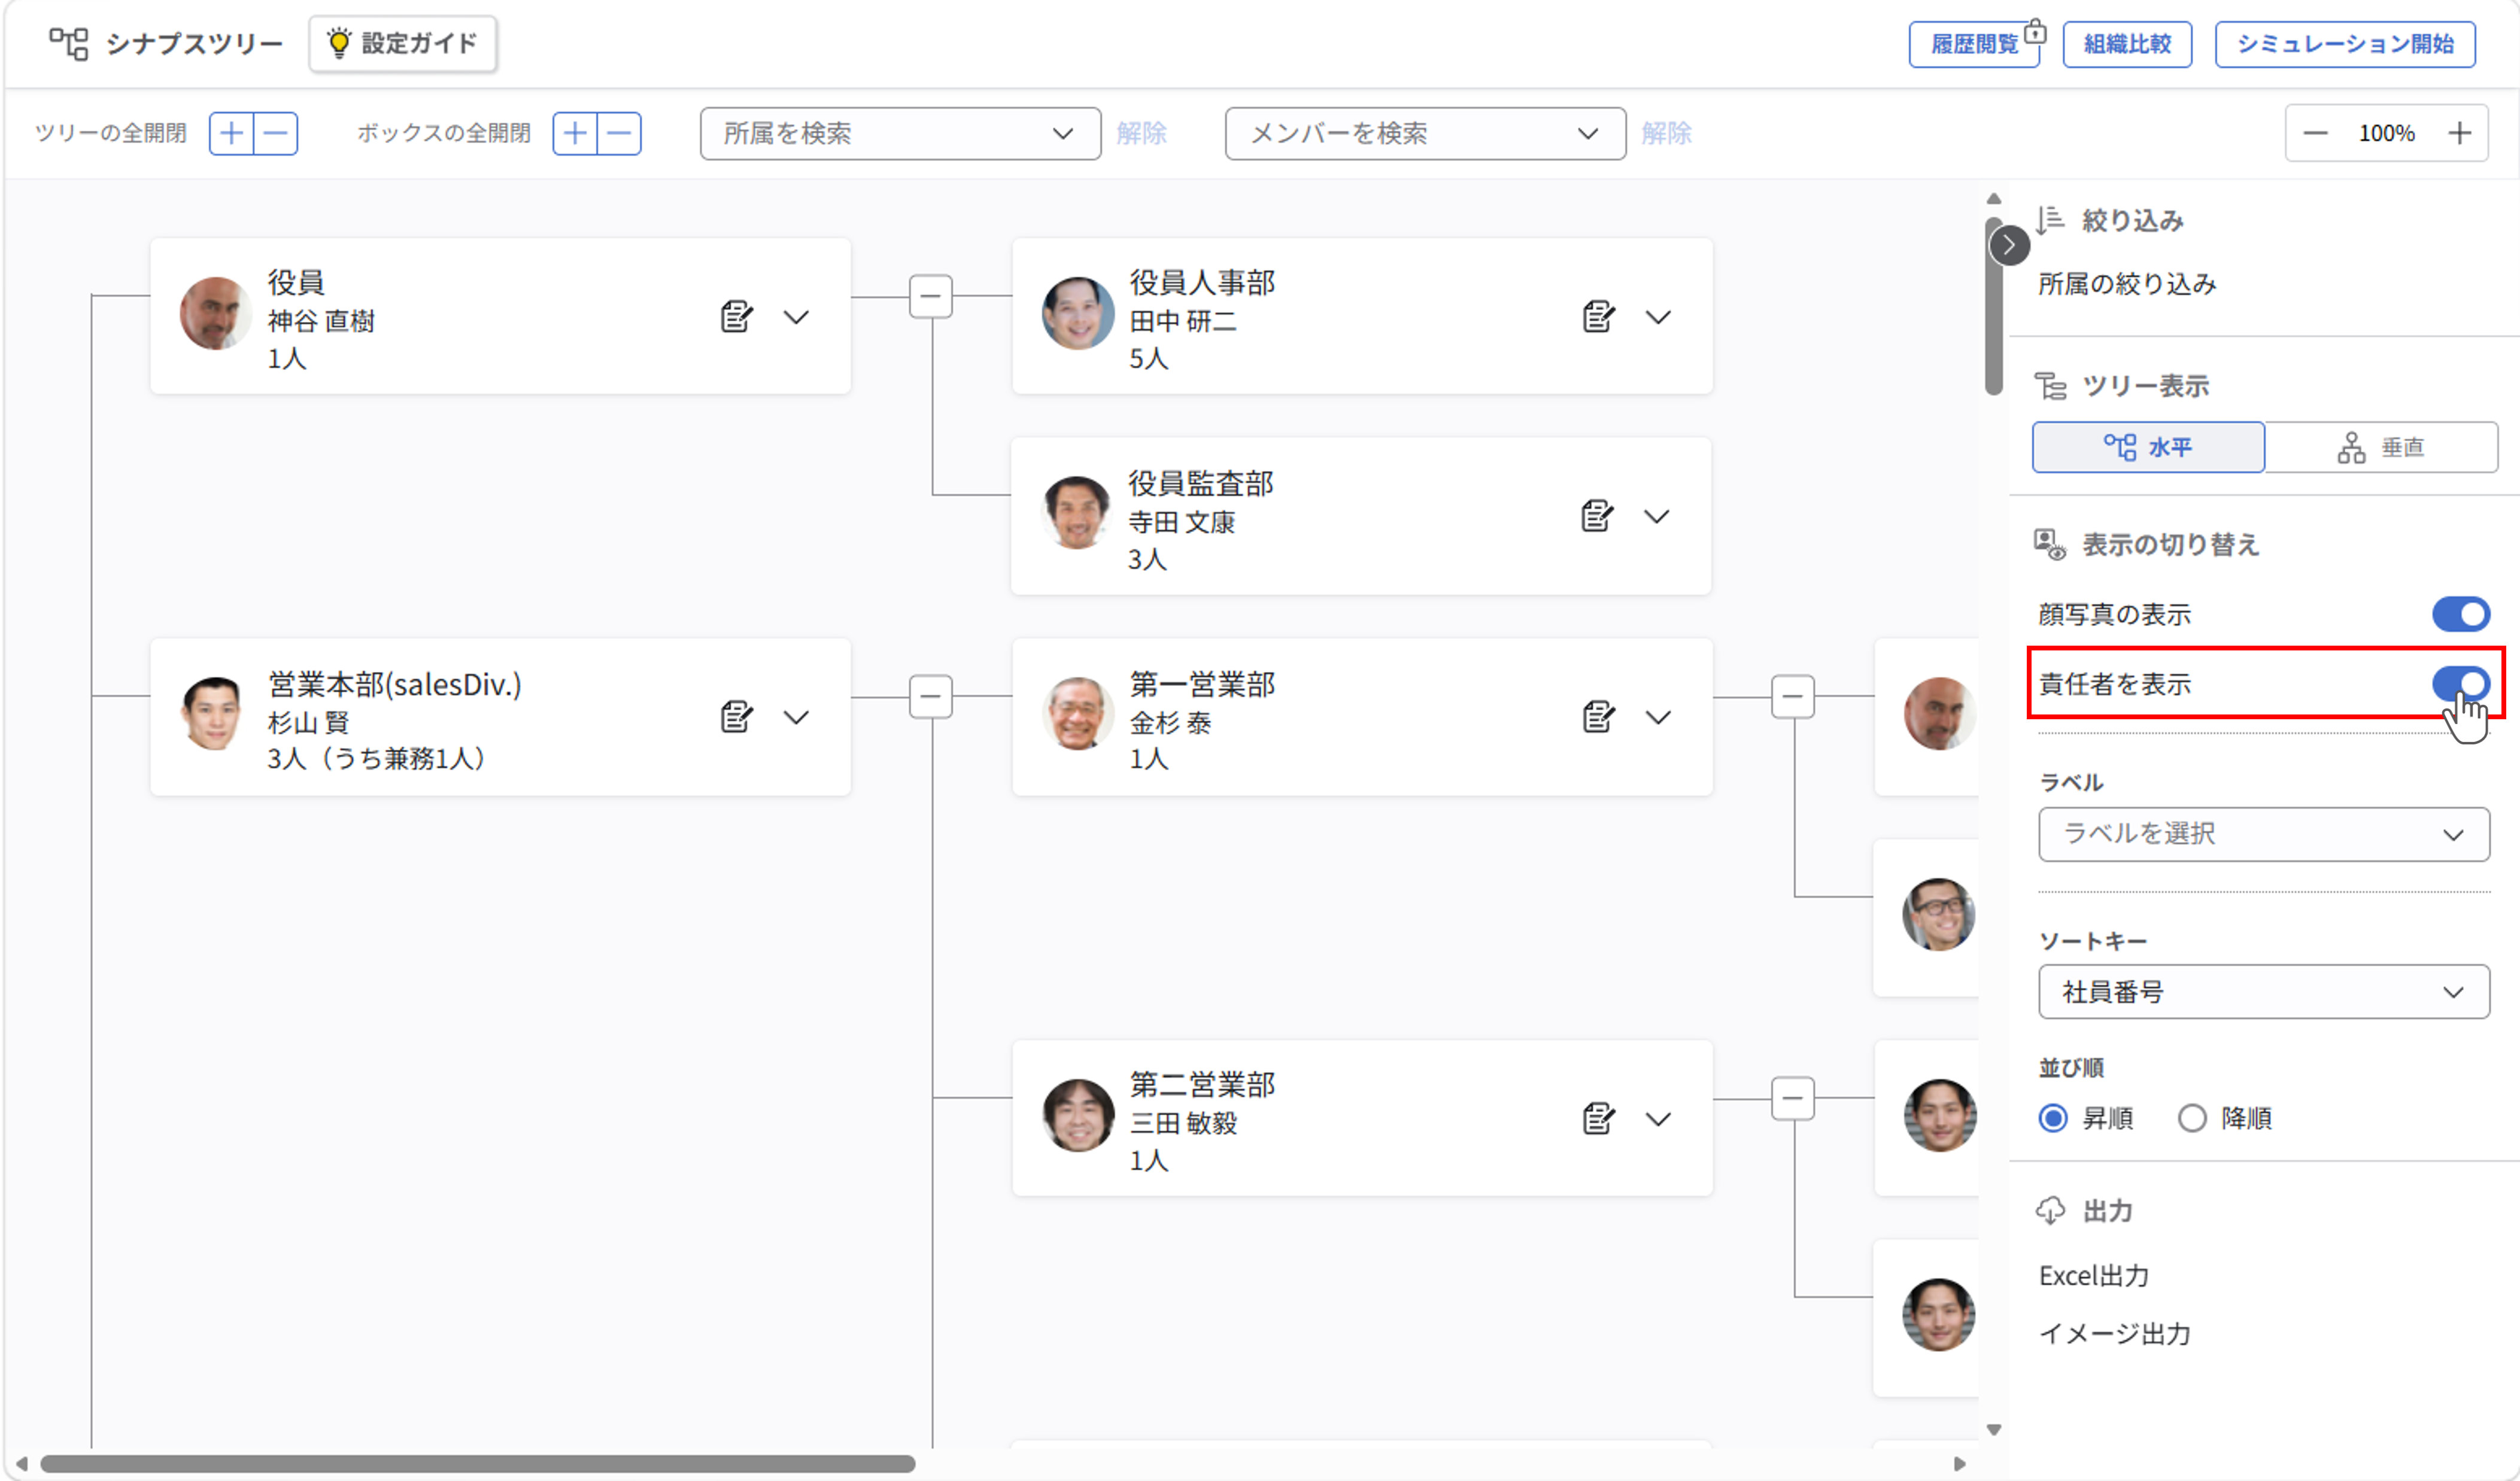Collapse all boxes with ボックスの全開閉 minus
This screenshot has height=1481, width=2520.
[620, 133]
